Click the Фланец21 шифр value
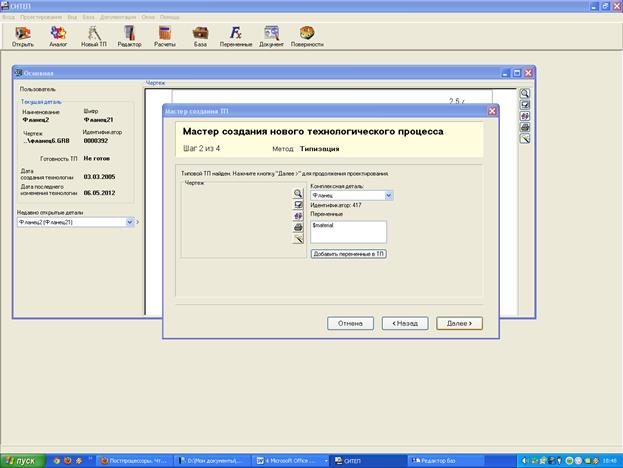The height and width of the screenshot is (468, 623). point(99,120)
